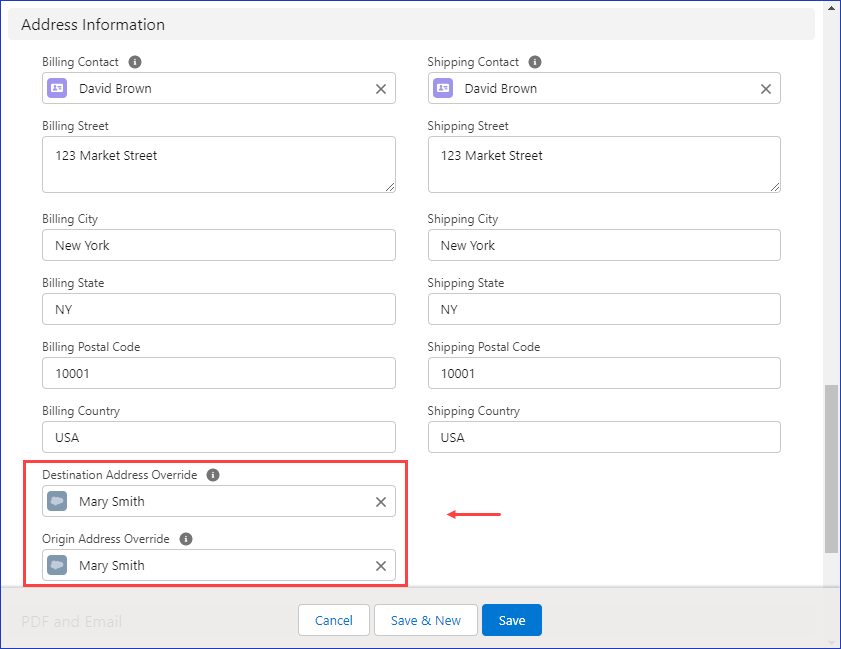
Task: Edit the Billing Postal Code field
Action: pos(219,373)
